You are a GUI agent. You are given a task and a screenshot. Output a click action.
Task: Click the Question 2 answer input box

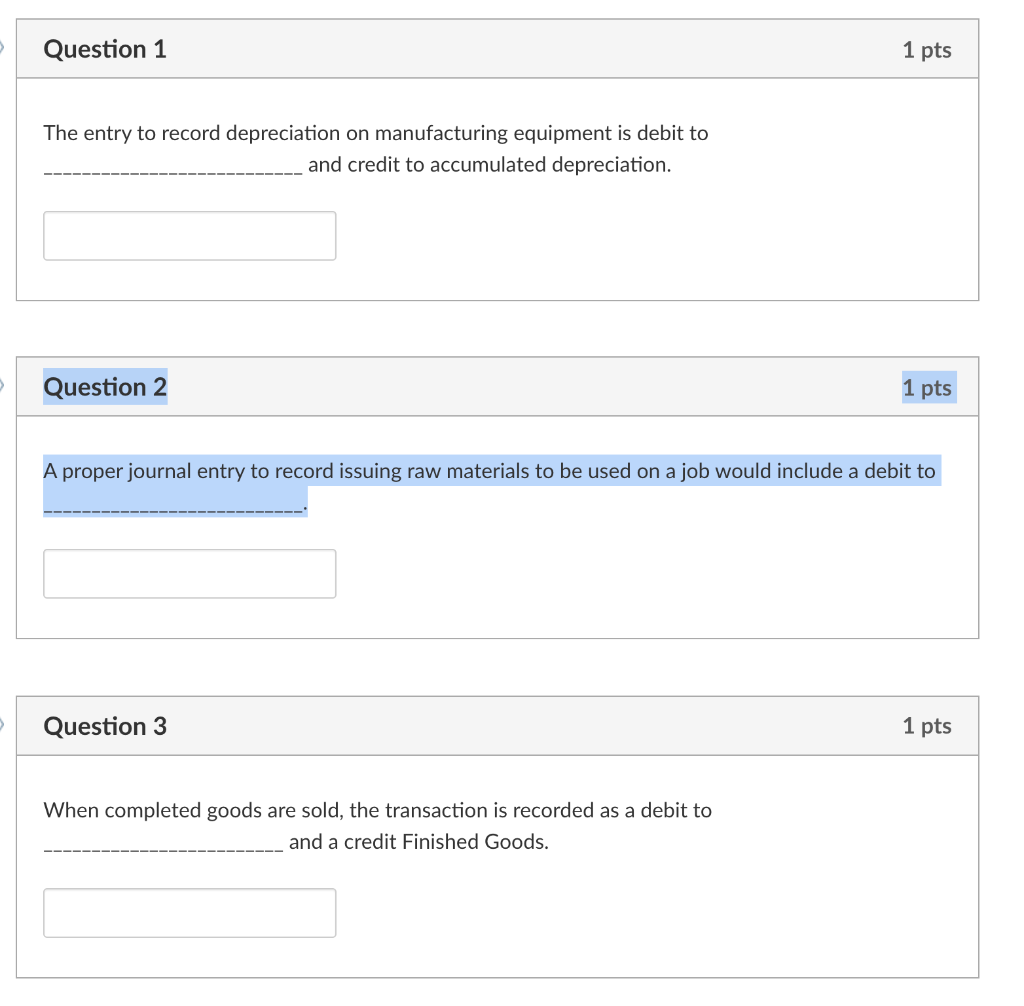(x=189, y=573)
